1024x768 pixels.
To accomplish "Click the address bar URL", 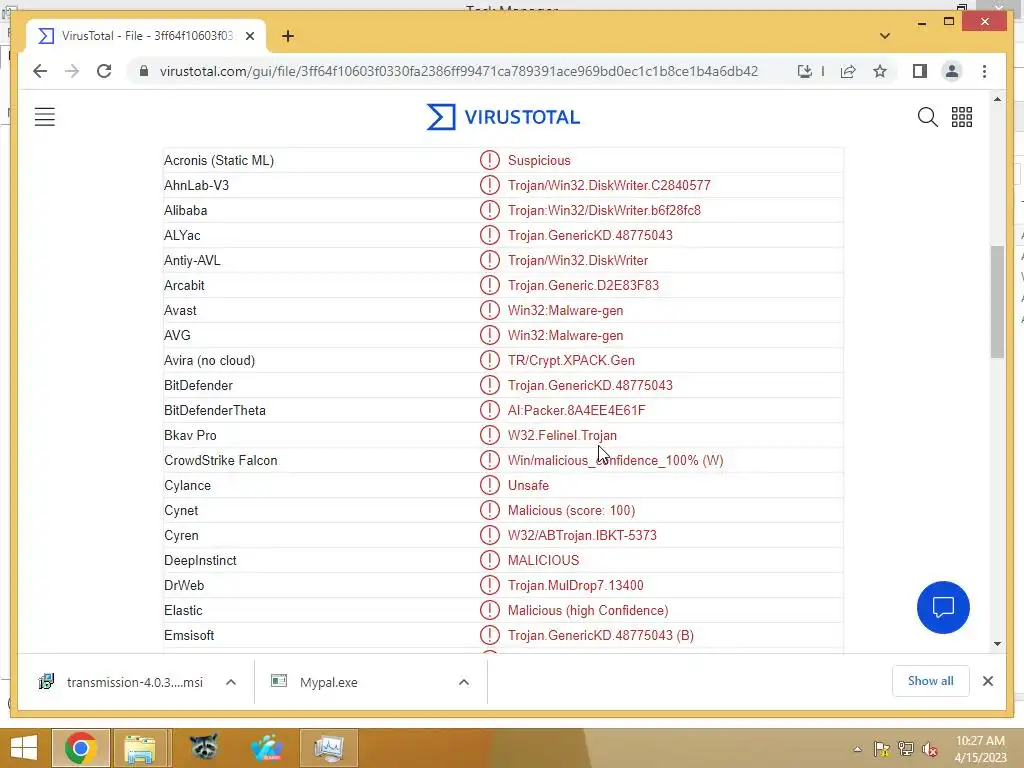I will tap(458, 71).
